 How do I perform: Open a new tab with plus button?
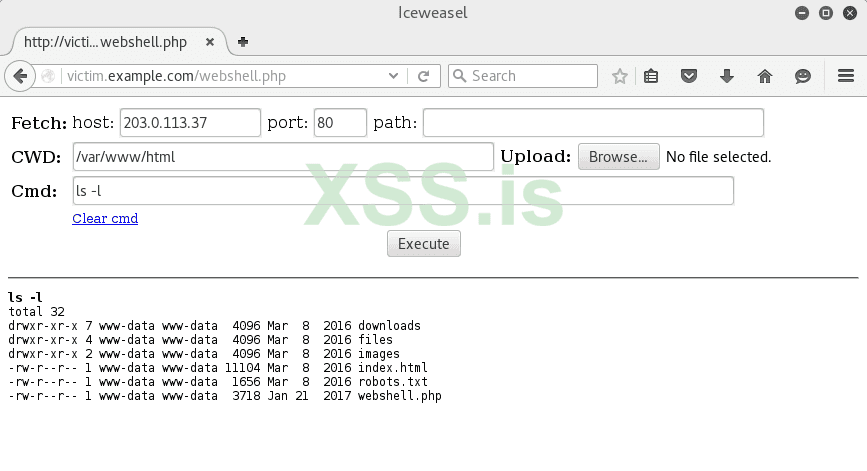[243, 42]
